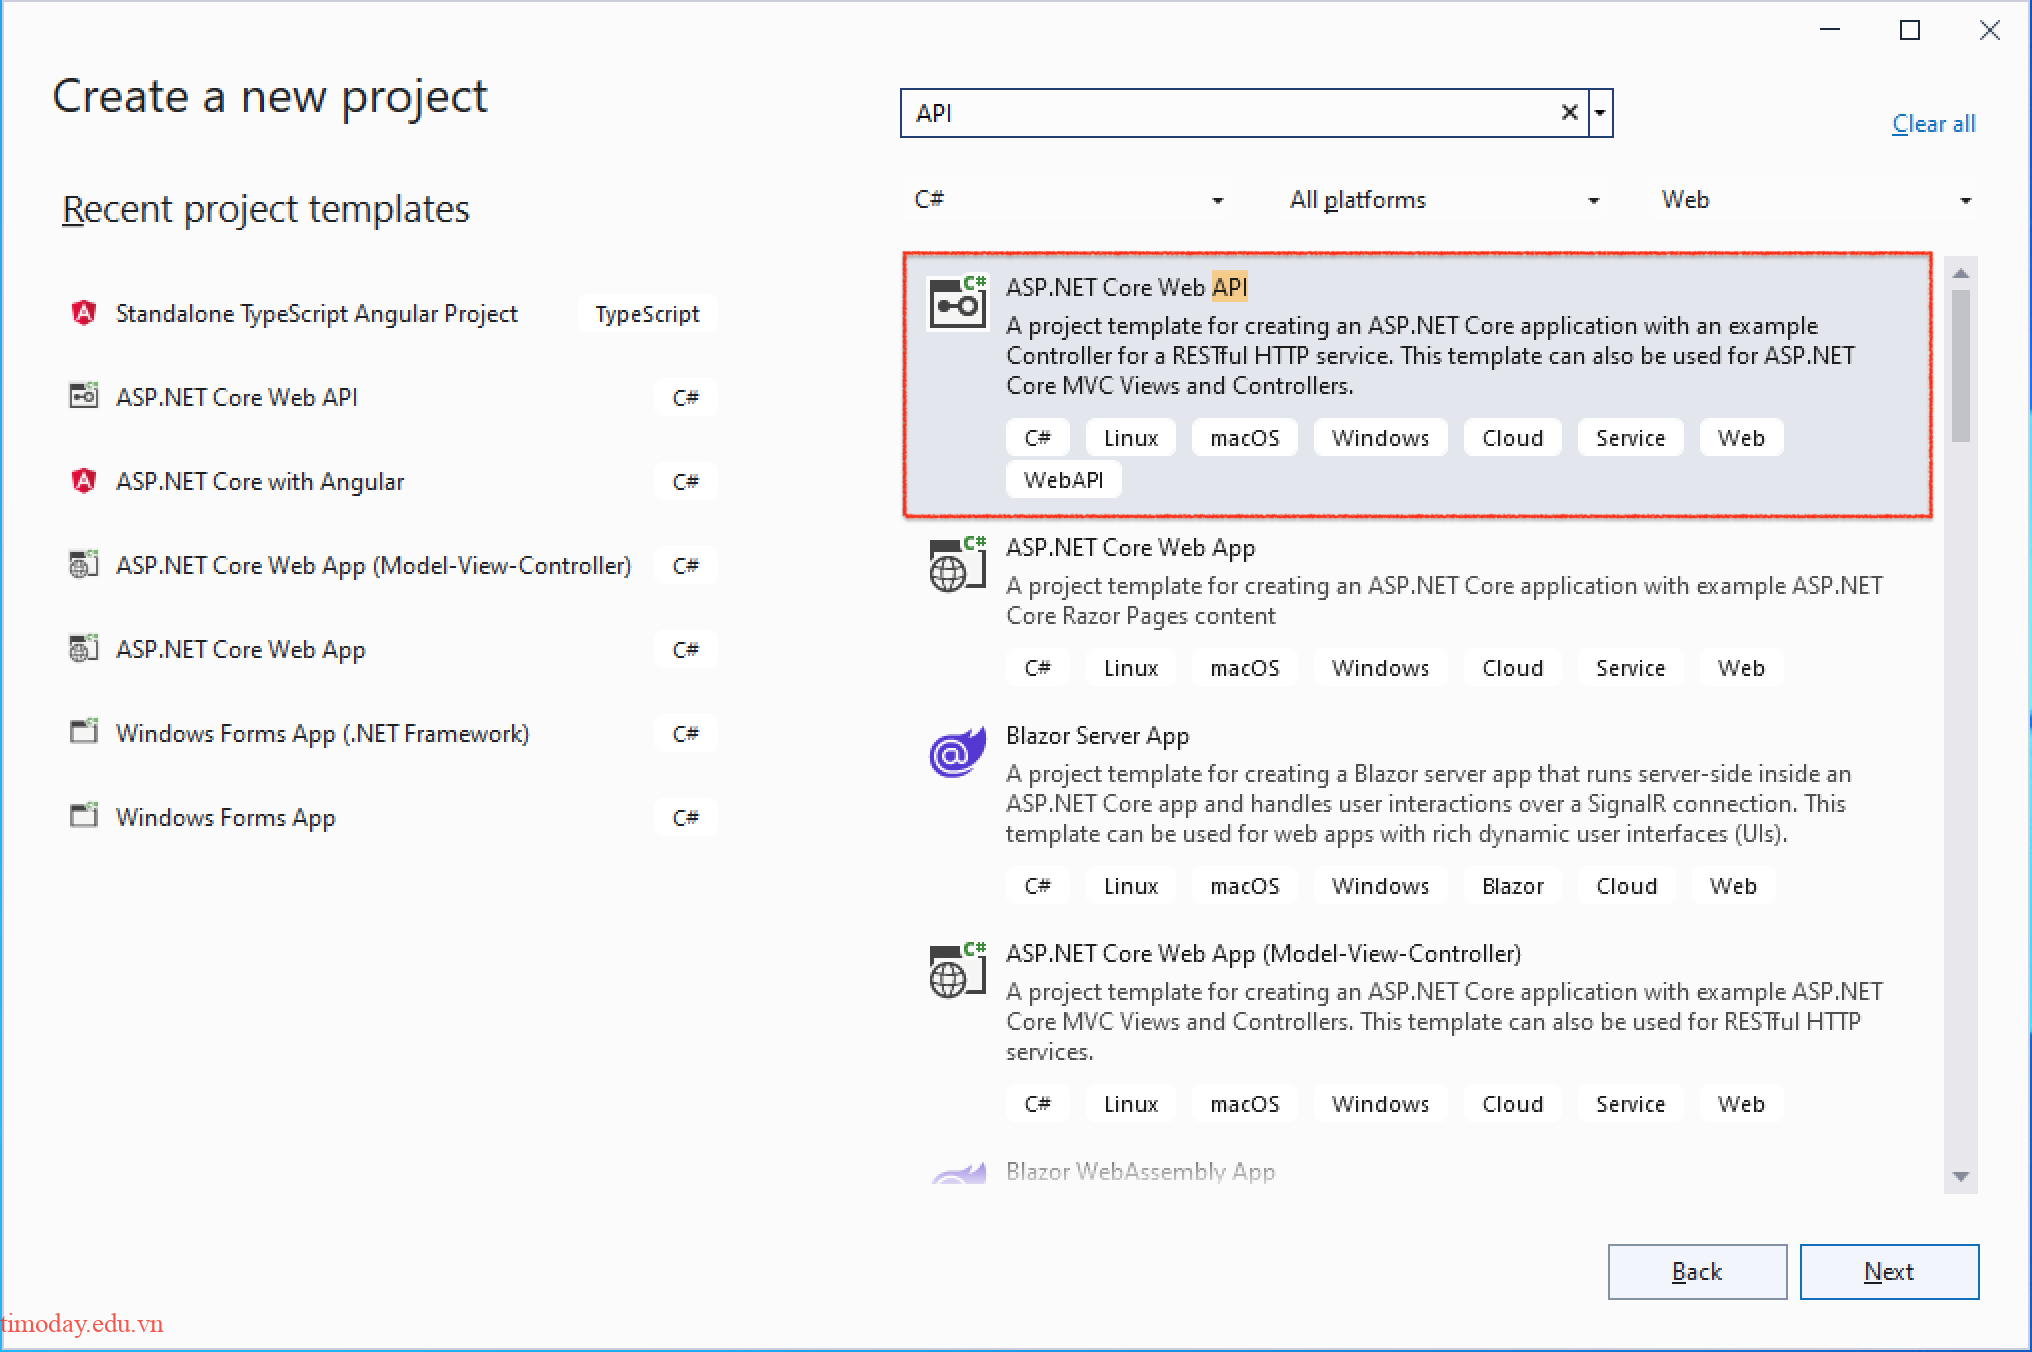Click the Back button
This screenshot has width=2032, height=1352.
coord(1697,1271)
